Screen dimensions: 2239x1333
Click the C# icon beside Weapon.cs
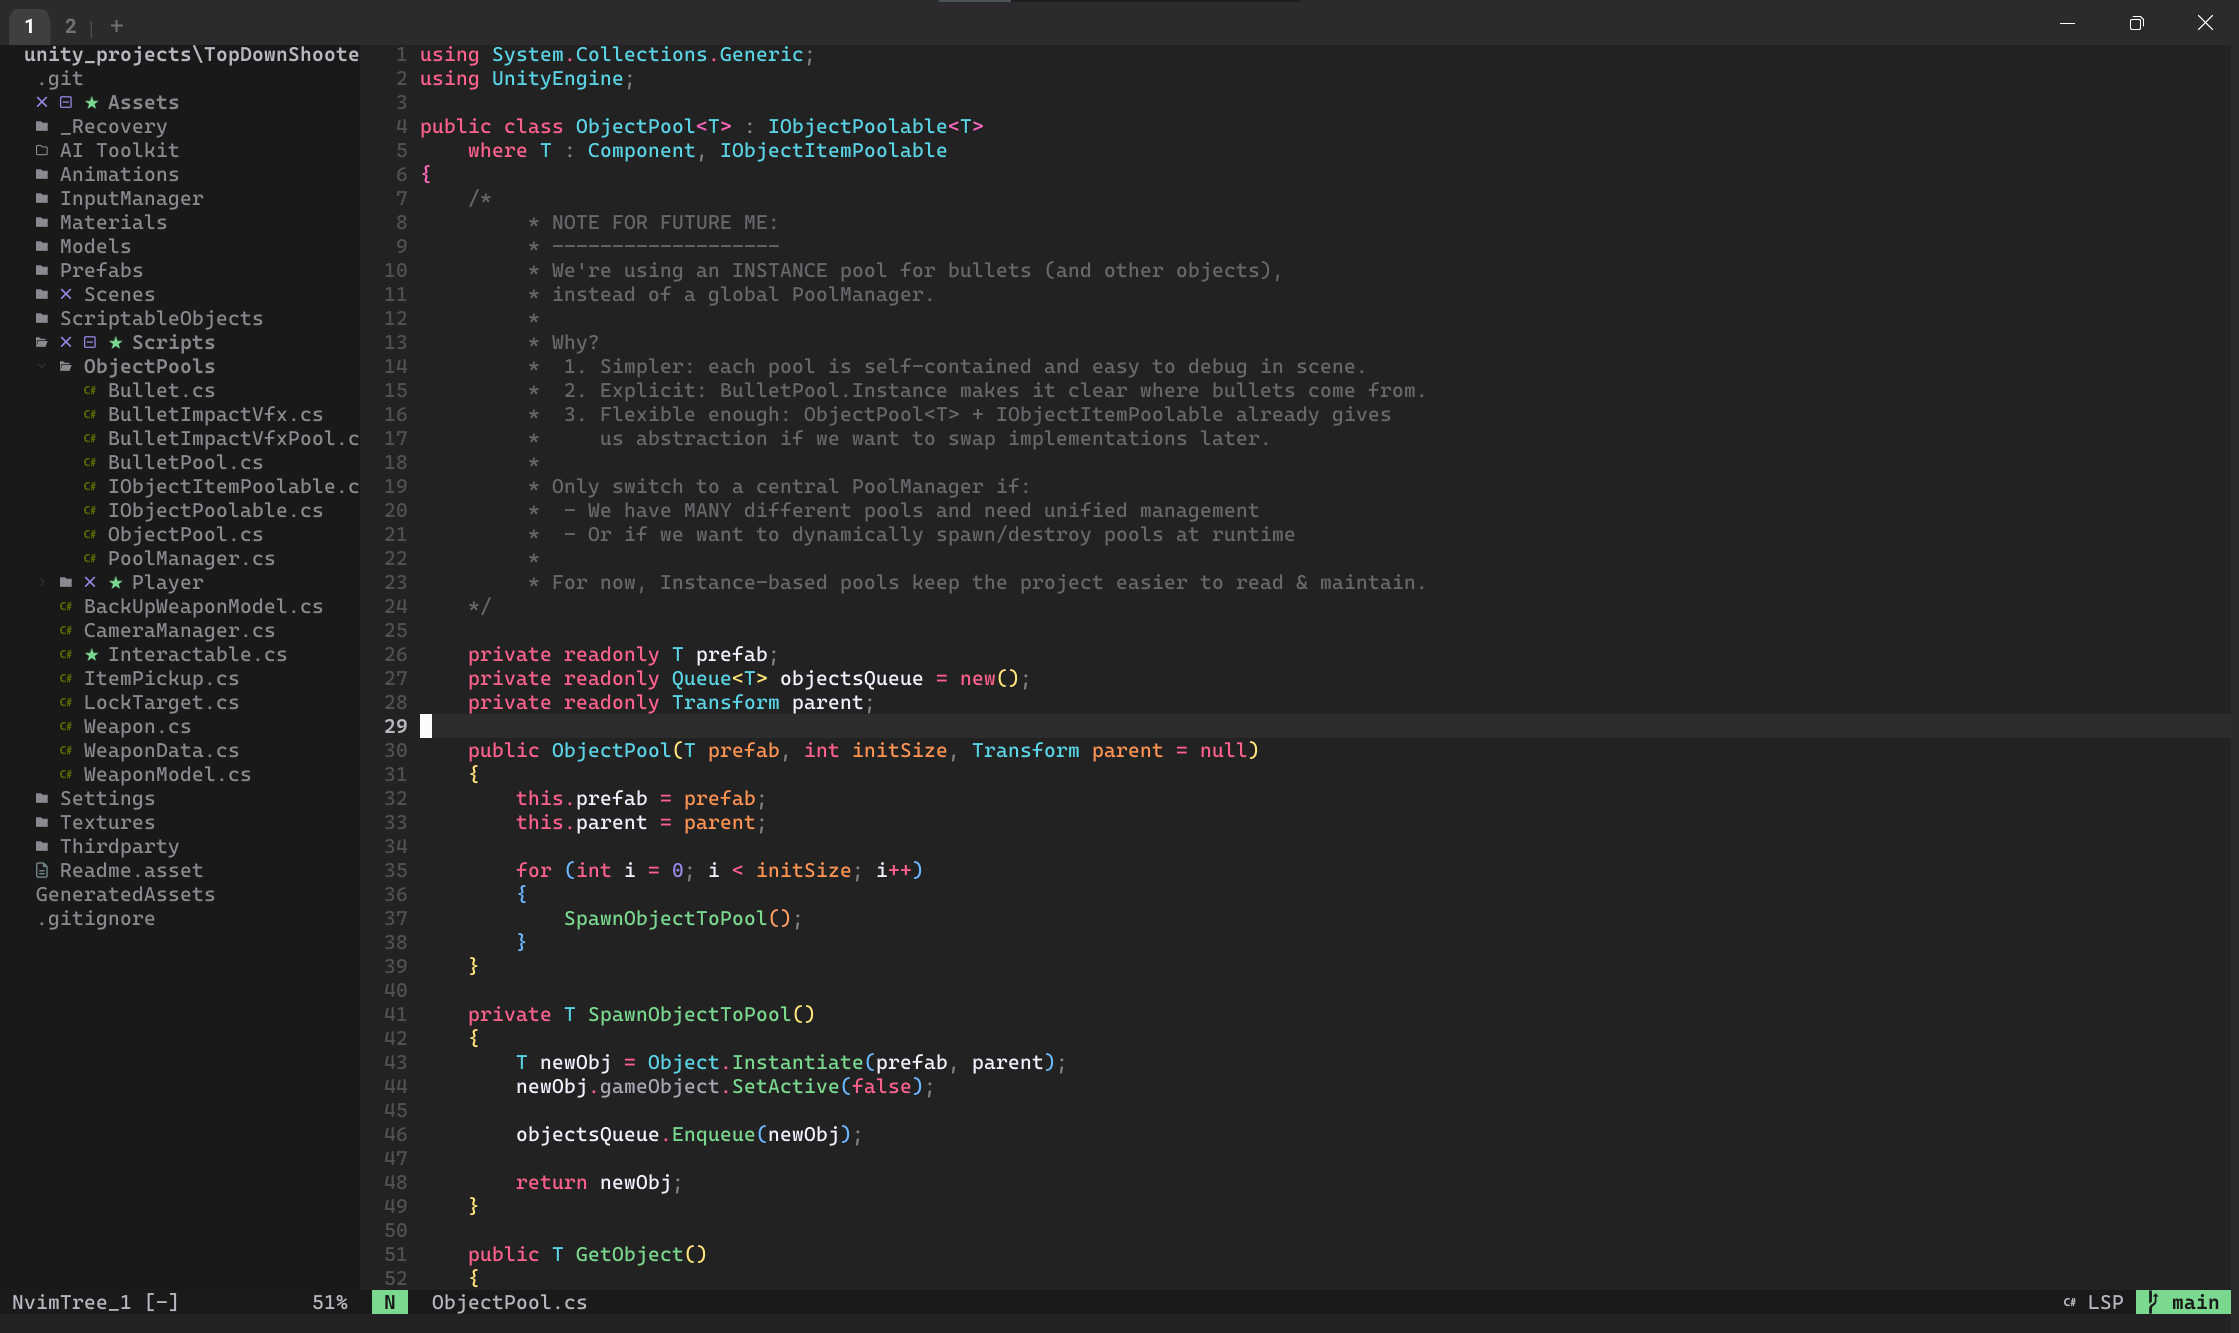[66, 727]
